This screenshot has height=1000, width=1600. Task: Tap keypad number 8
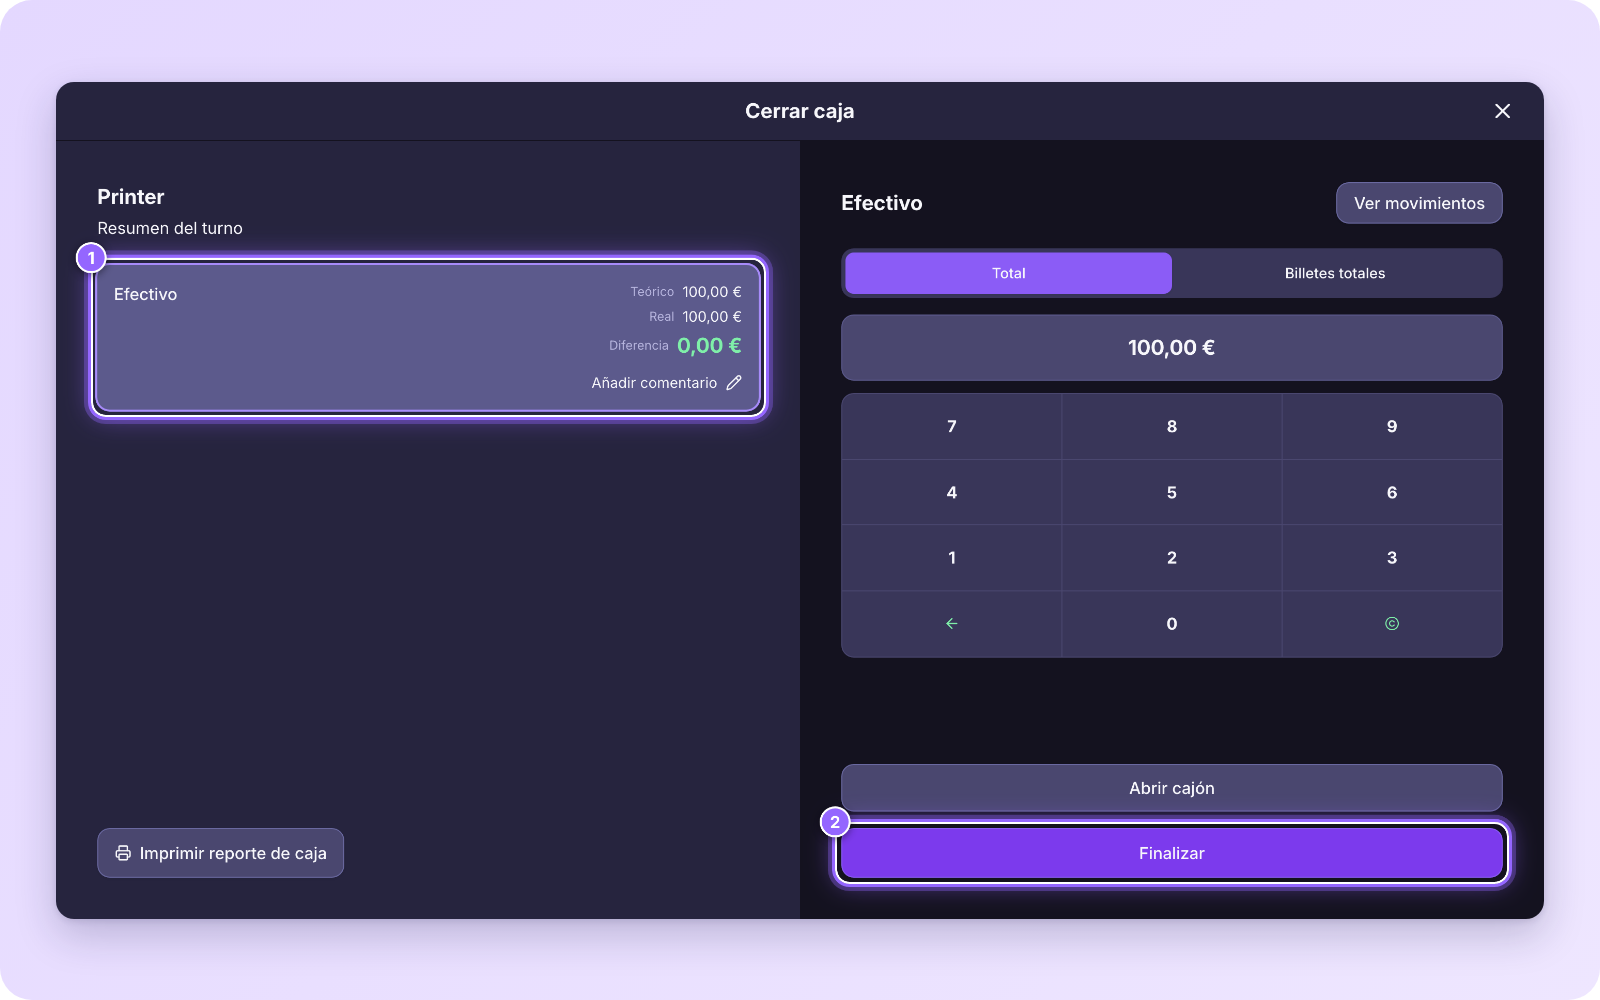tap(1172, 427)
